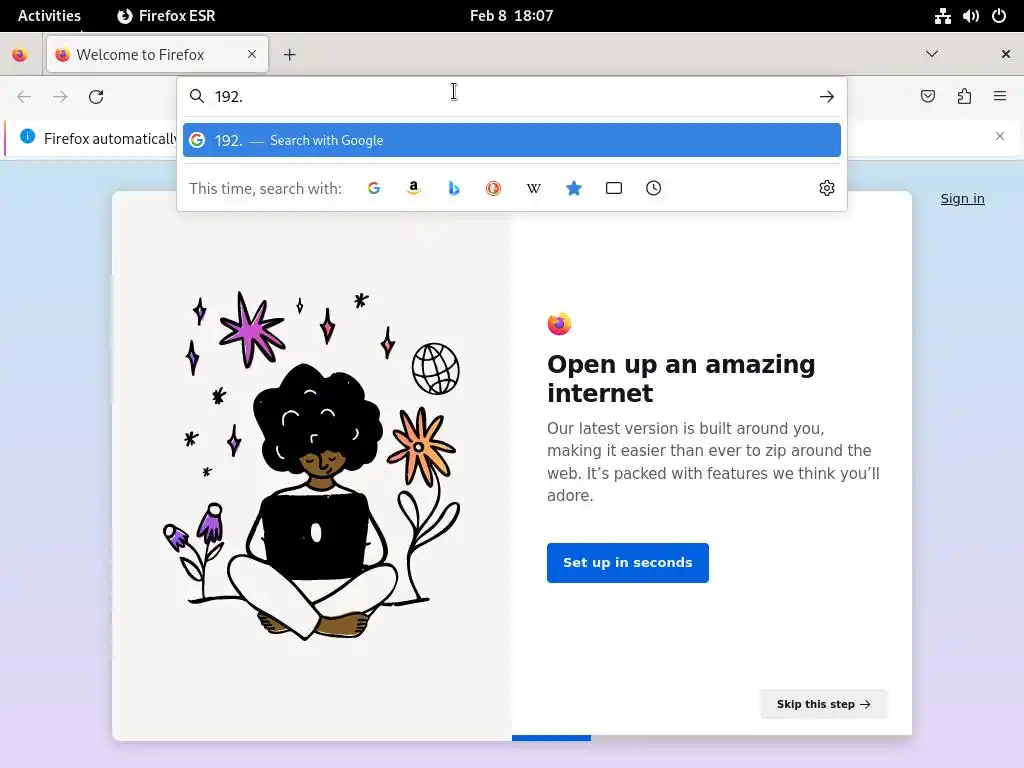Search in Bookmarks star icon
1024x768 pixels.
[574, 188]
